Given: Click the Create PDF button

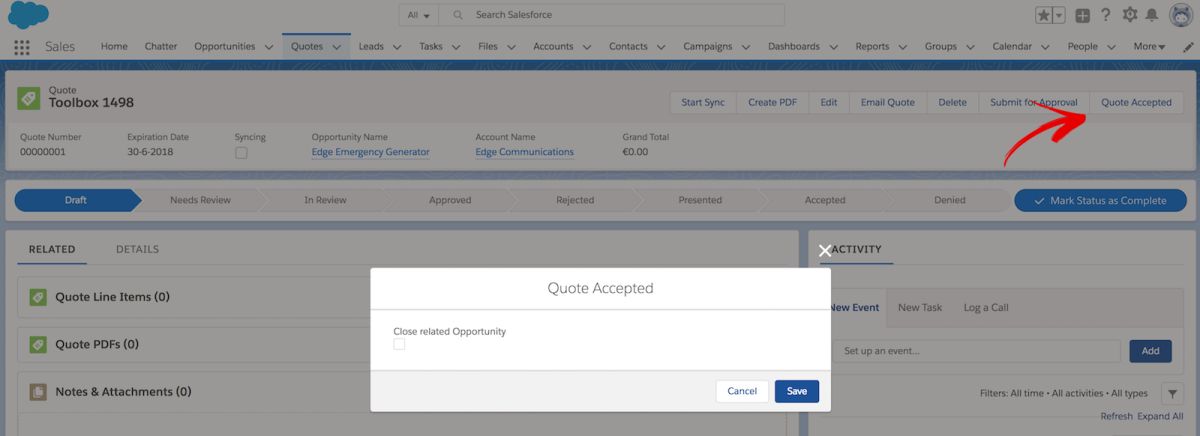Looking at the screenshot, I should pyautogui.click(x=772, y=102).
